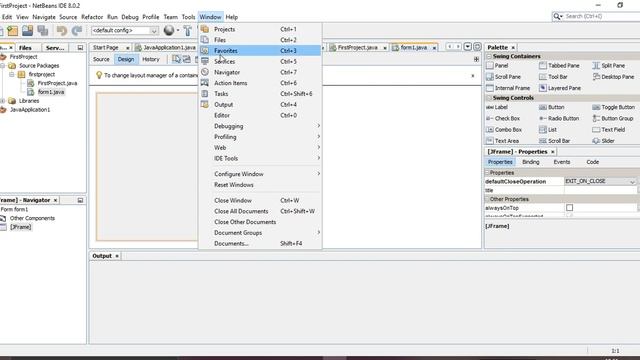
Task: Select Favorites in the Window menu
Action: click(260, 51)
